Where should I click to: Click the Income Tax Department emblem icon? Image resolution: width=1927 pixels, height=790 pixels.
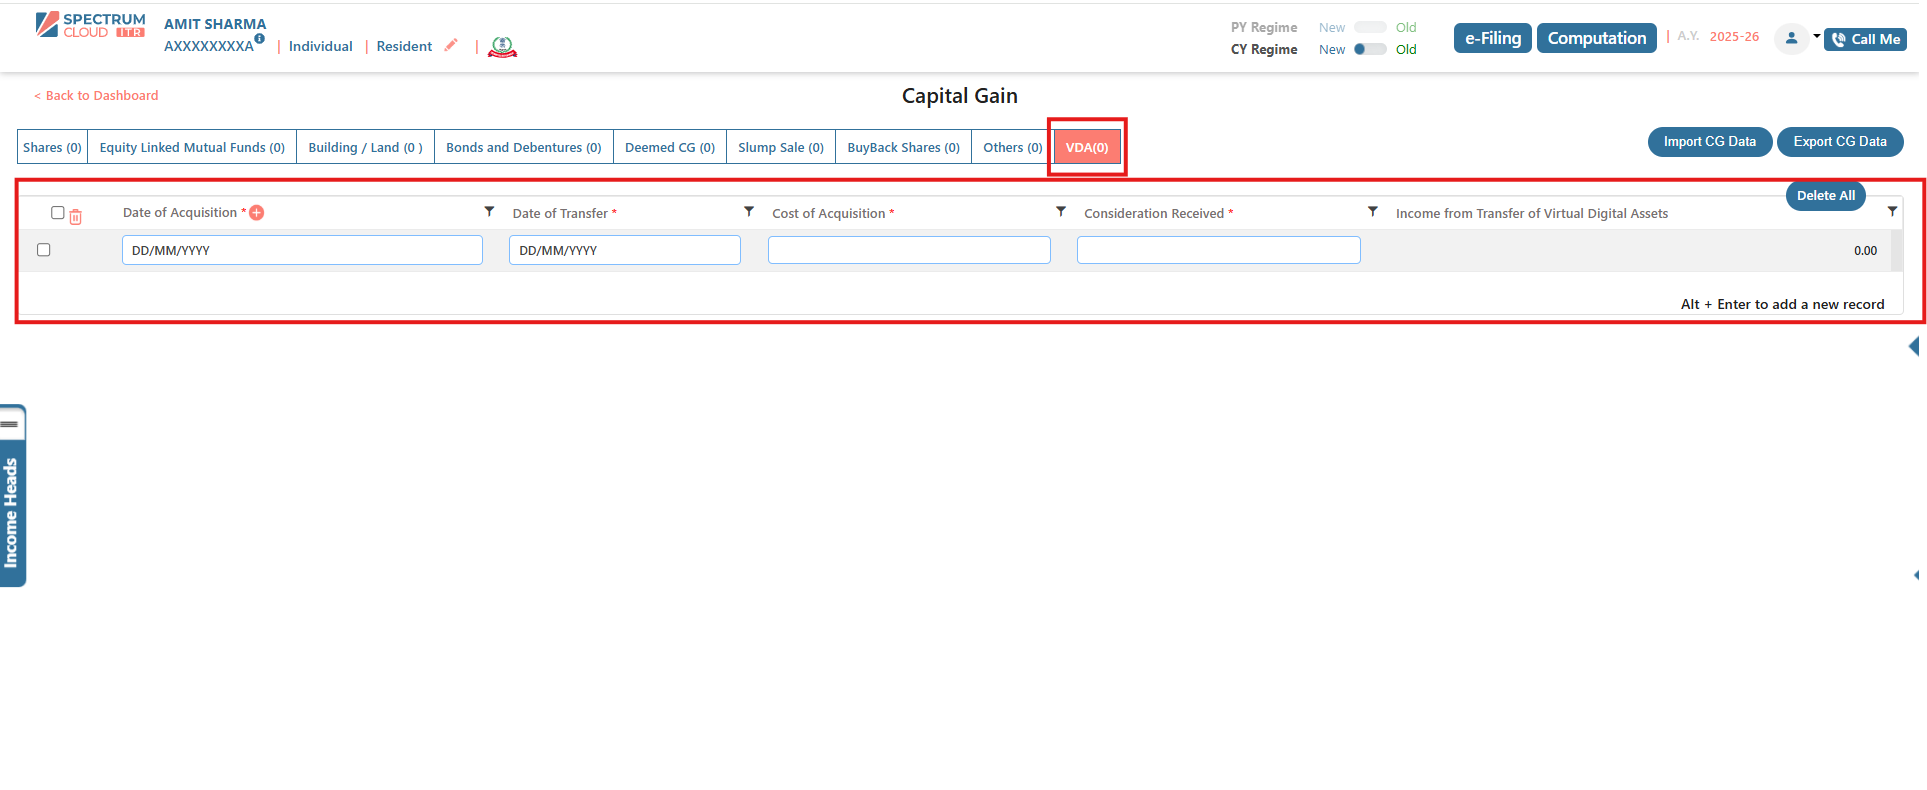[502, 47]
